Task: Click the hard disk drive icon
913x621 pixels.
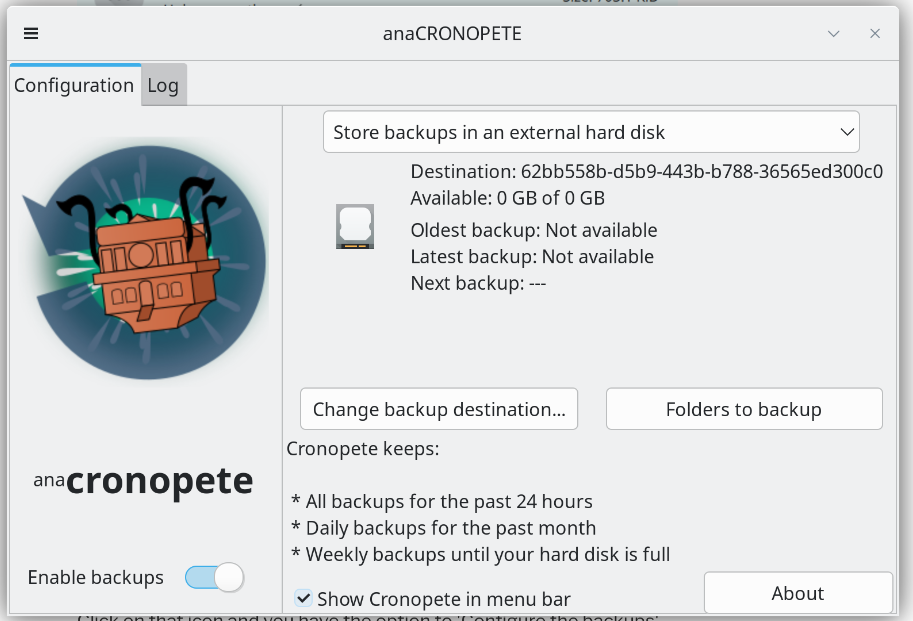Action: (x=355, y=226)
